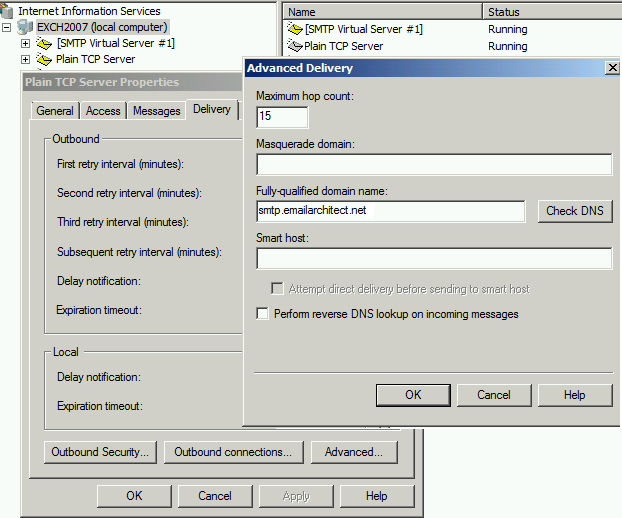The width and height of the screenshot is (622, 518).
Task: Select Plain TCP Server tree label
Action: click(x=96, y=59)
